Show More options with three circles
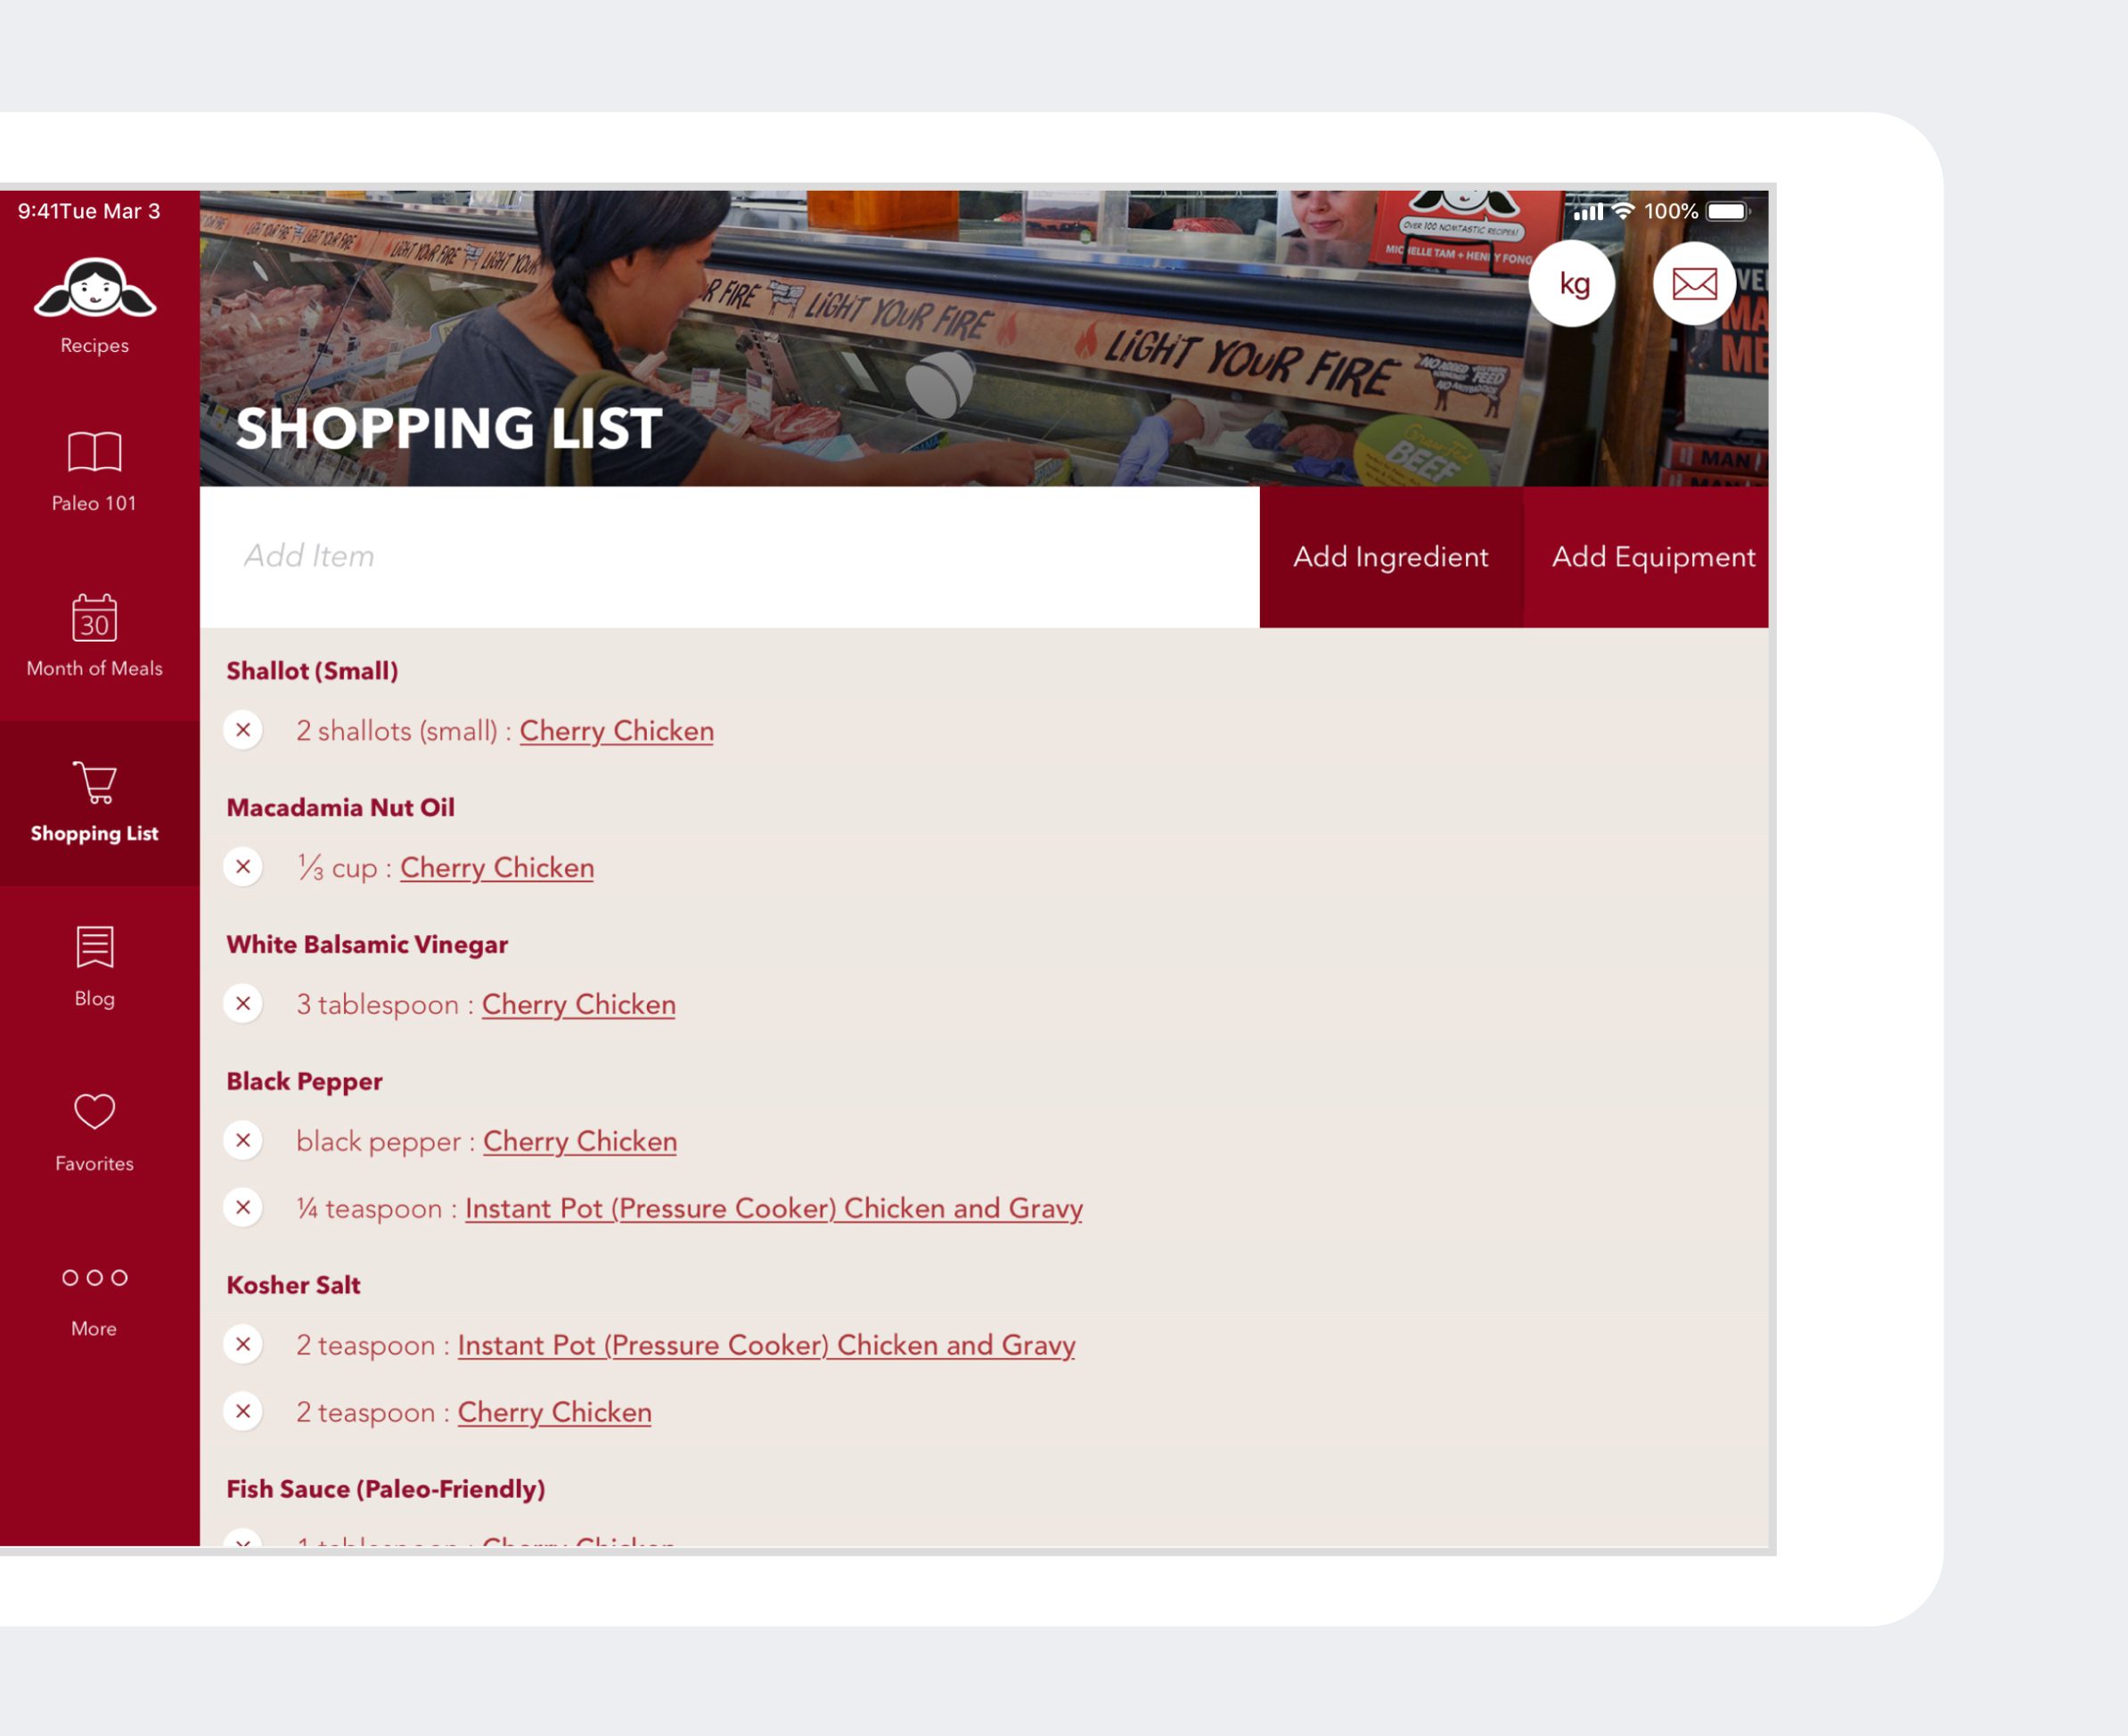 click(95, 1277)
